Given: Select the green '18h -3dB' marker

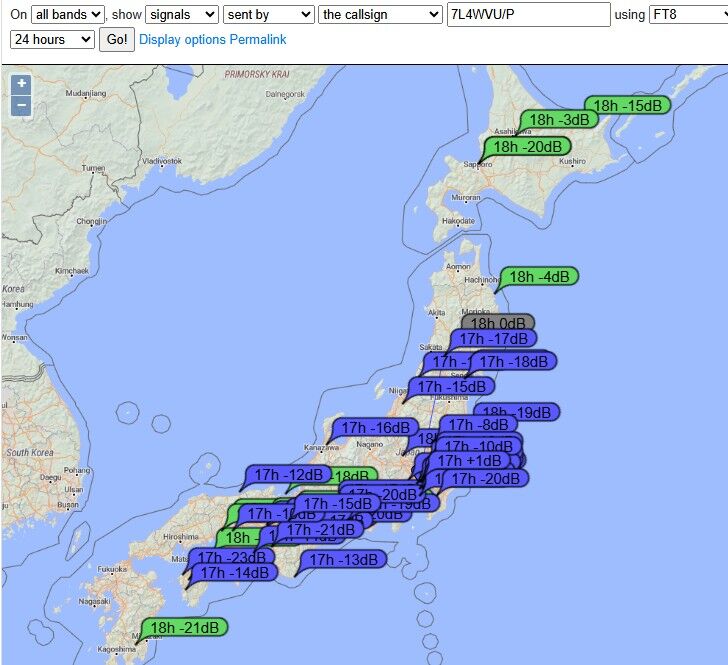Looking at the screenshot, I should (x=559, y=119).
